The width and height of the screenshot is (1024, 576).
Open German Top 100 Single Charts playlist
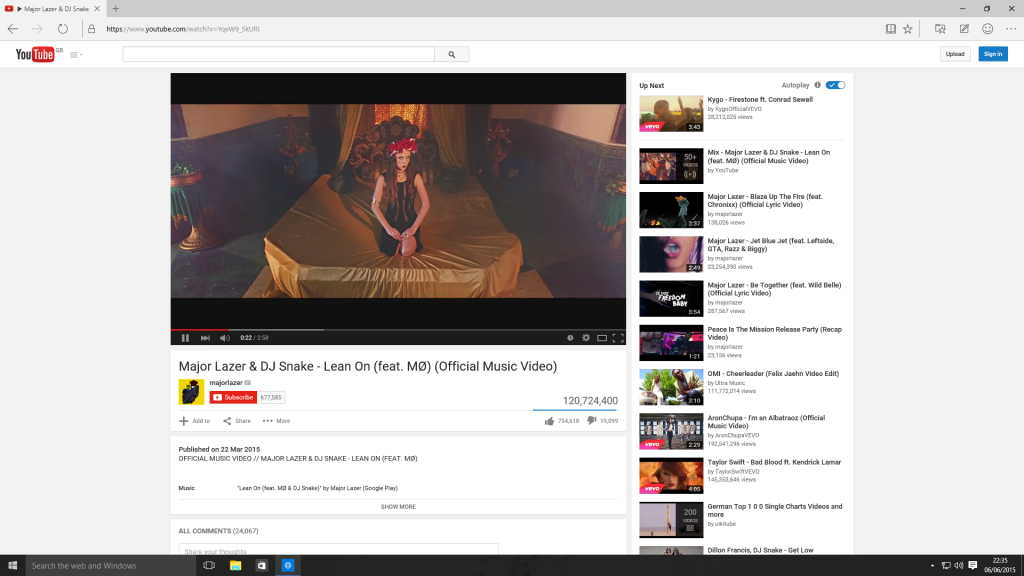(x=775, y=511)
